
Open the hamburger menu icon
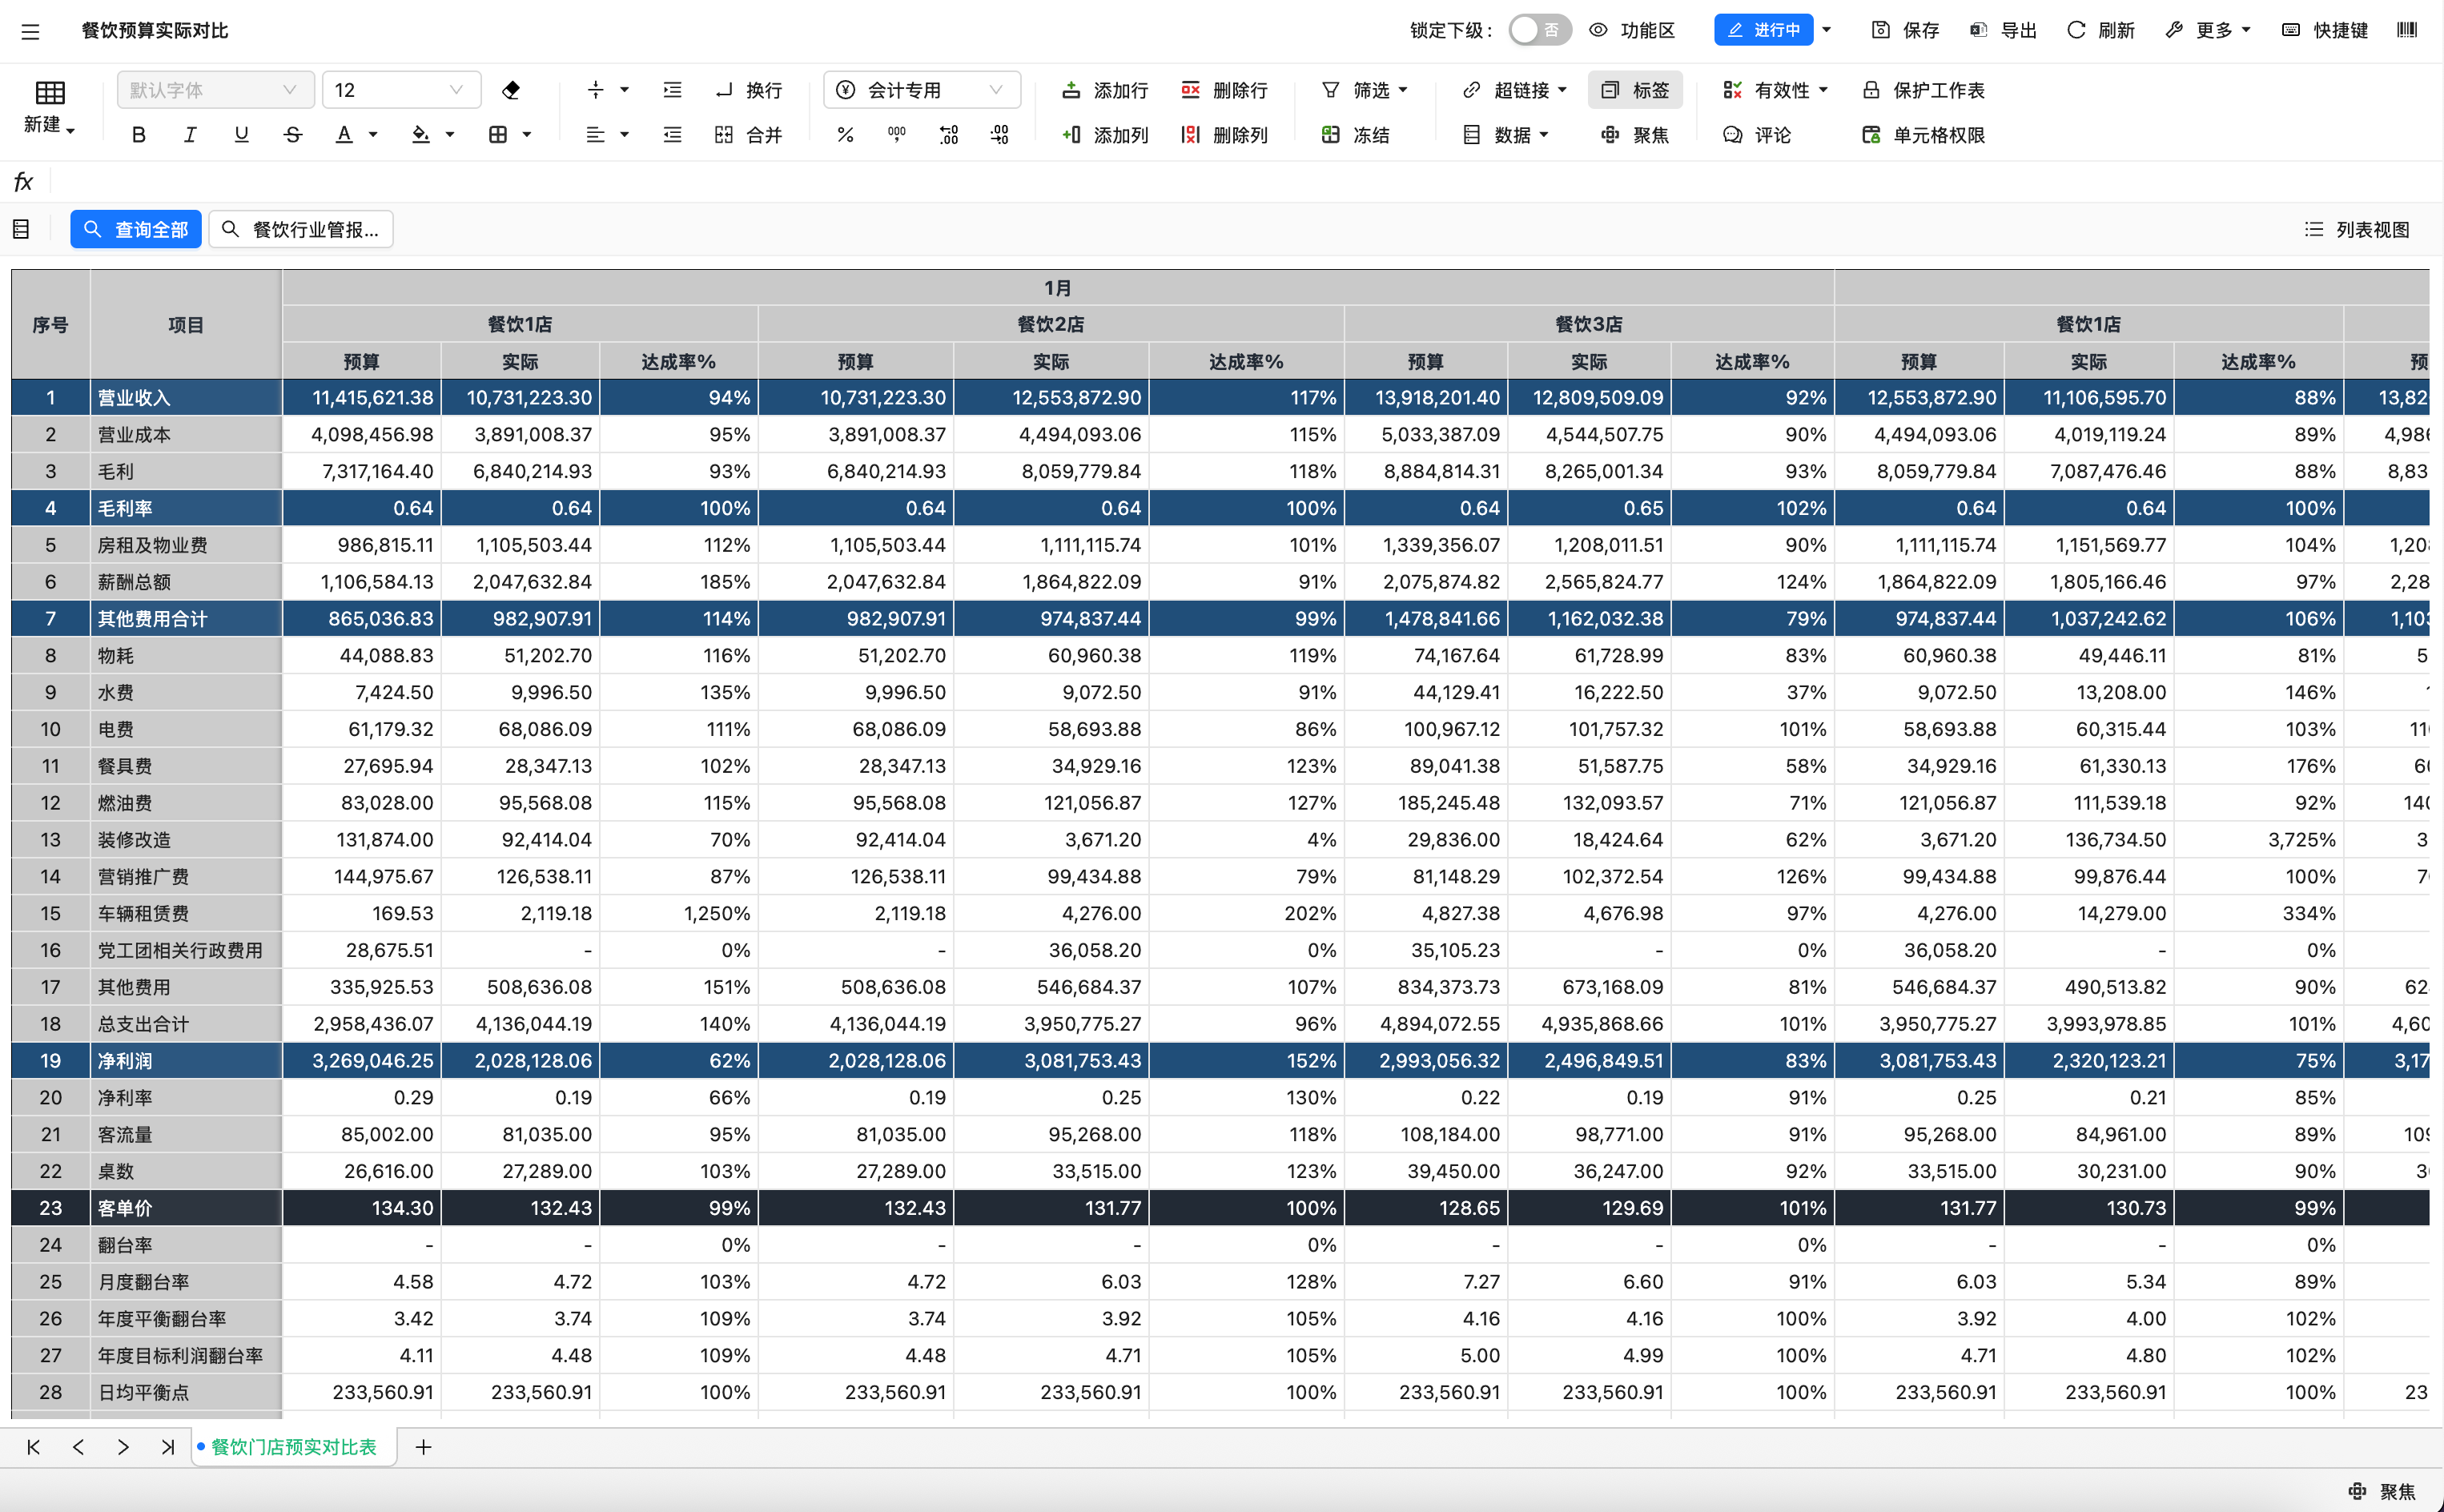tap(30, 31)
